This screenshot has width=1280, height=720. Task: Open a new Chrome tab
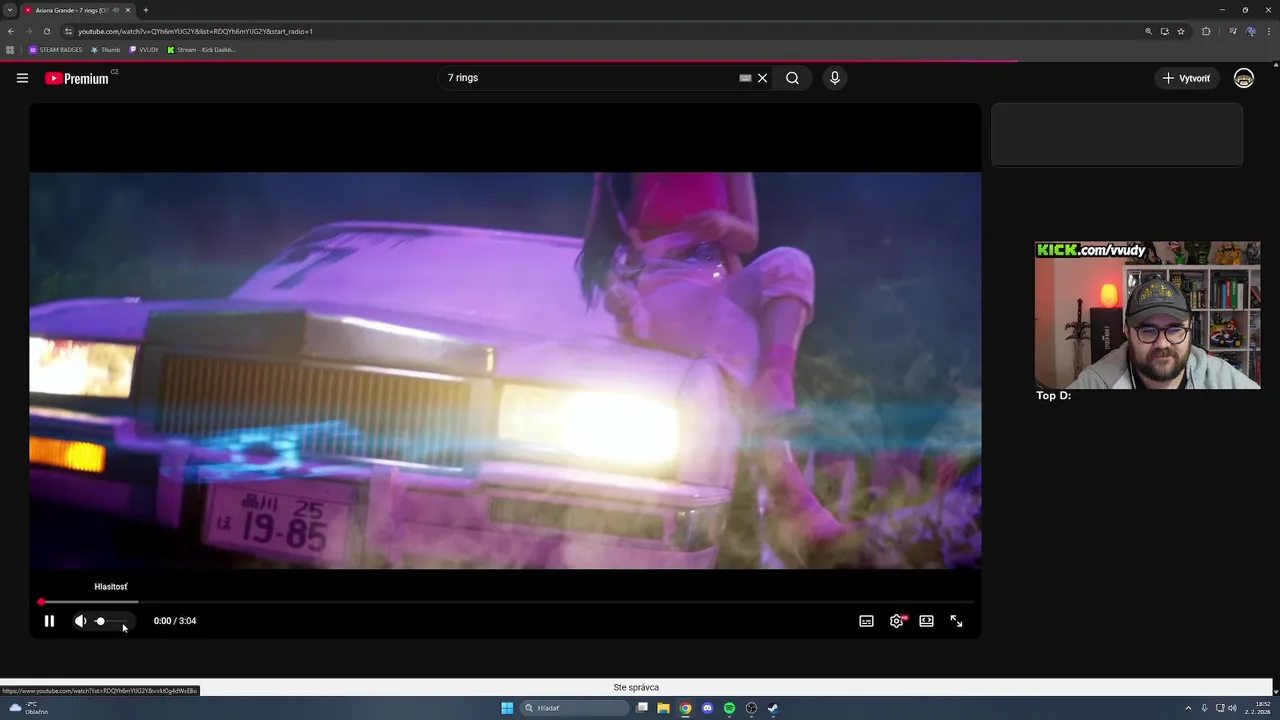click(146, 10)
